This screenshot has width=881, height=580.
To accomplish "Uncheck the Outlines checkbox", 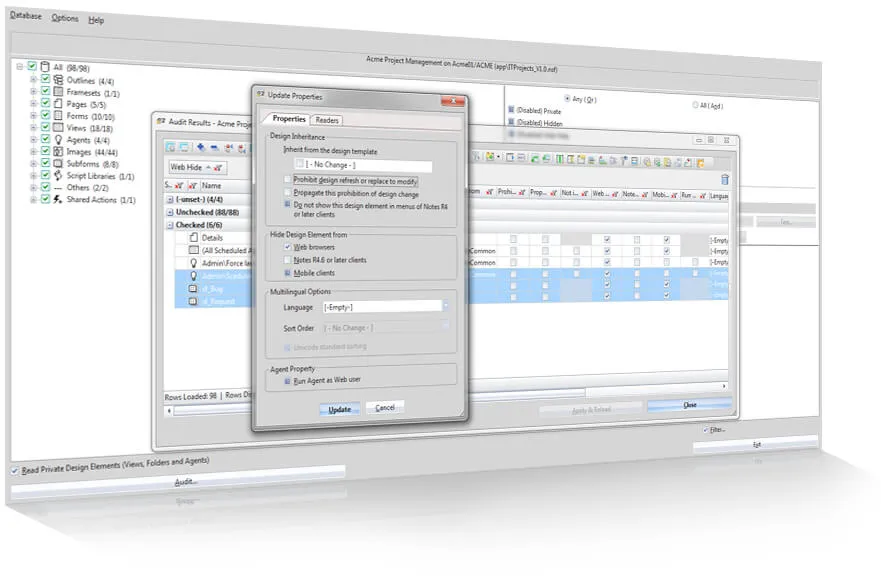I will [46, 79].
